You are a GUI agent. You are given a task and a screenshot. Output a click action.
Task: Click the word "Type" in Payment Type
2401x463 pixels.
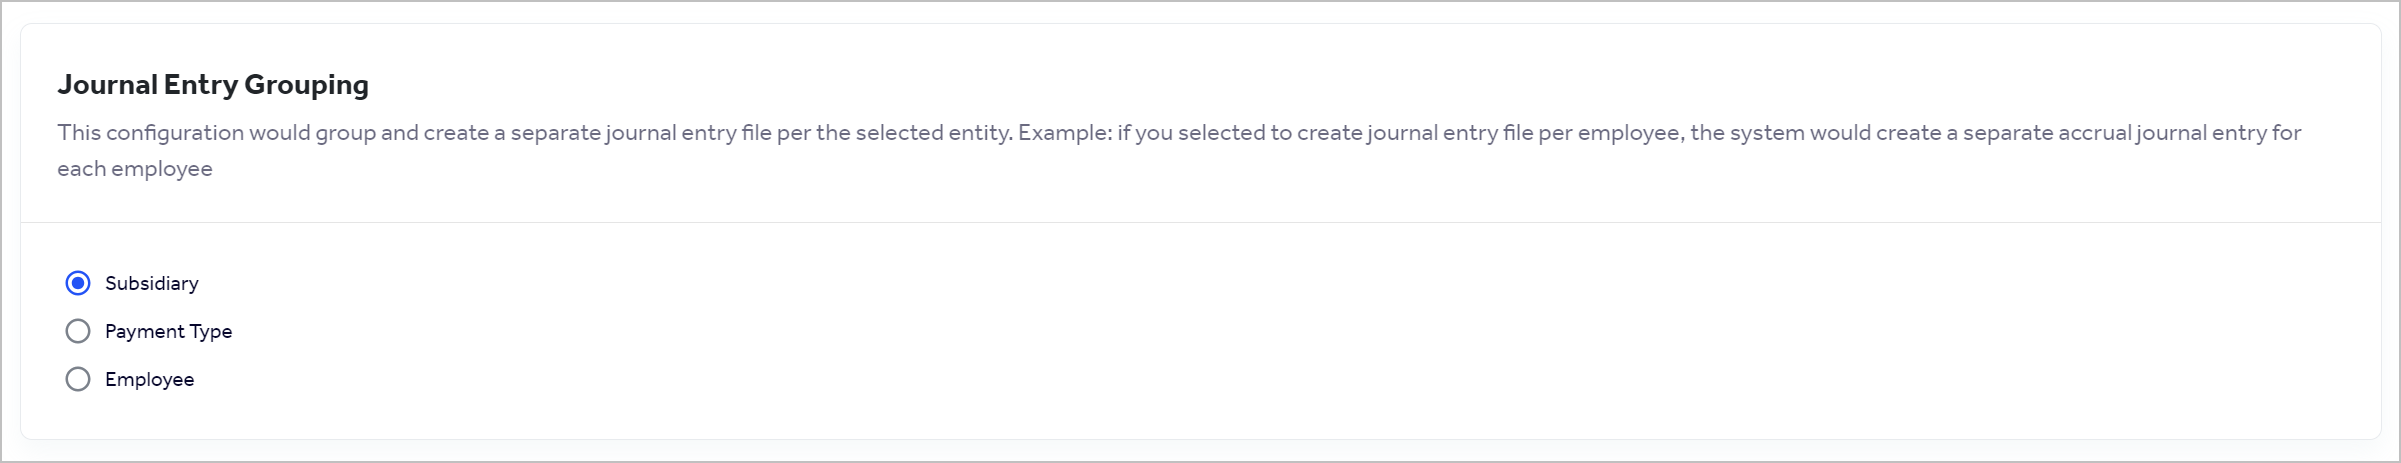point(211,331)
